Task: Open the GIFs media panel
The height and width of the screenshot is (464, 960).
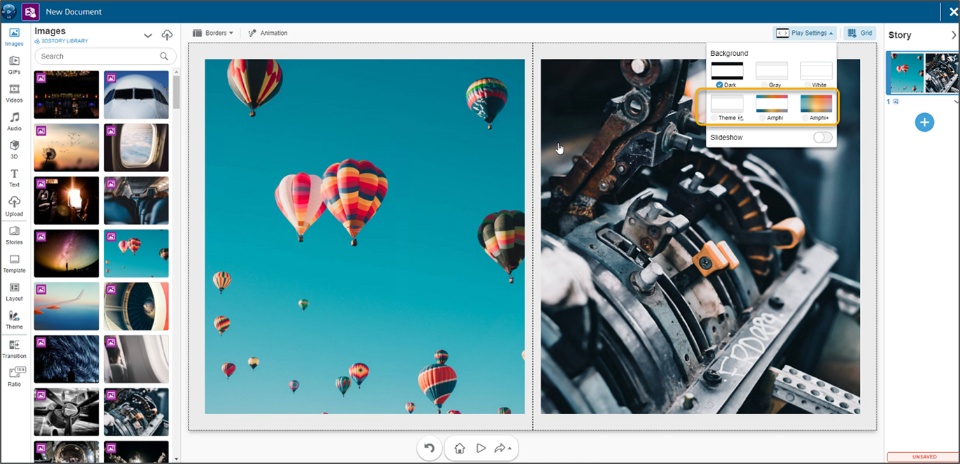Action: 14,64
